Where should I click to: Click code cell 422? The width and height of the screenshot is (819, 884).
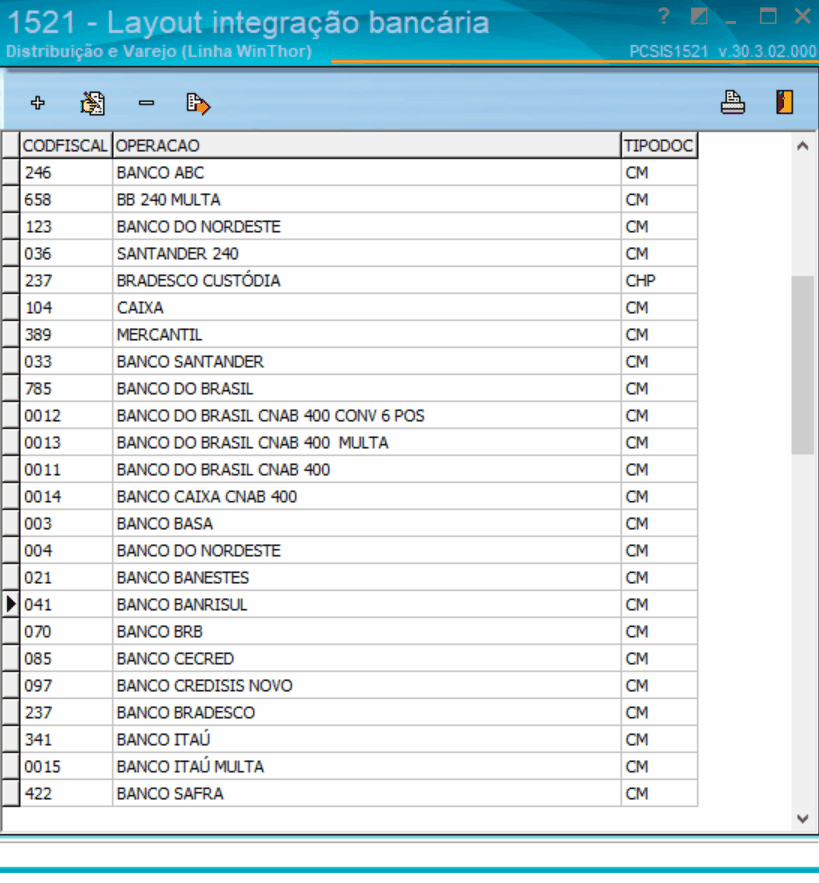click(66, 794)
